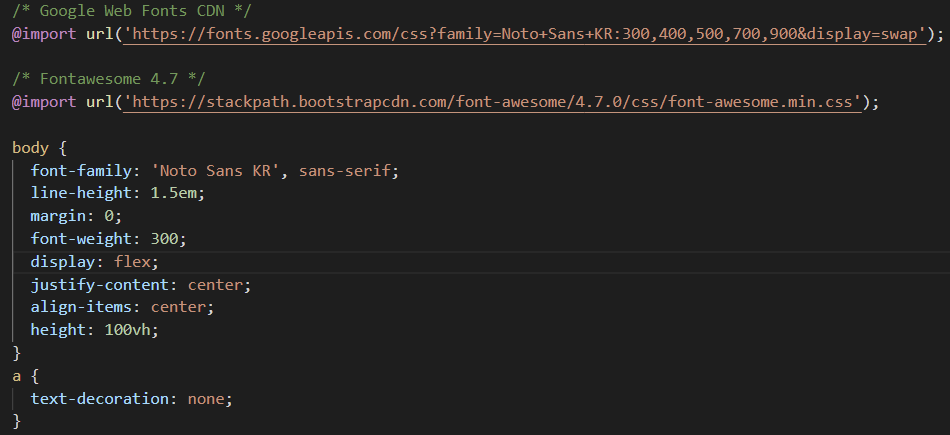Click the none value of text-decoration
Viewport: 950px width, 435px height.
pos(206,399)
